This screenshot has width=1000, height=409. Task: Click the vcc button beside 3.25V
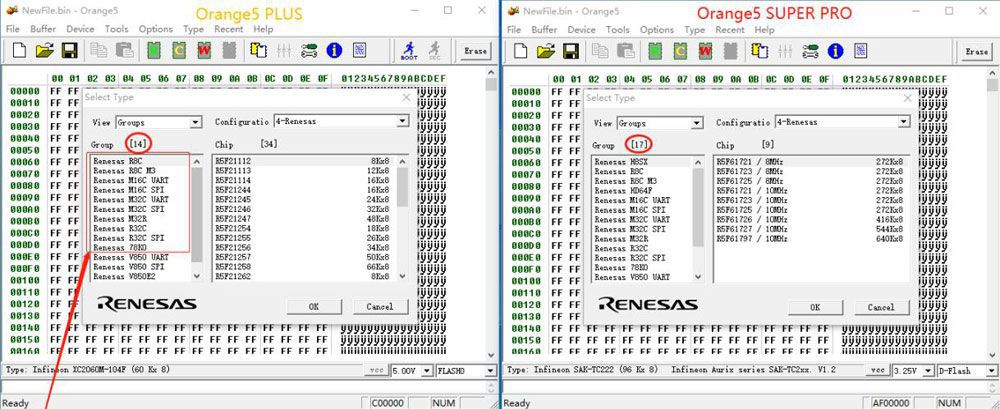(878, 370)
